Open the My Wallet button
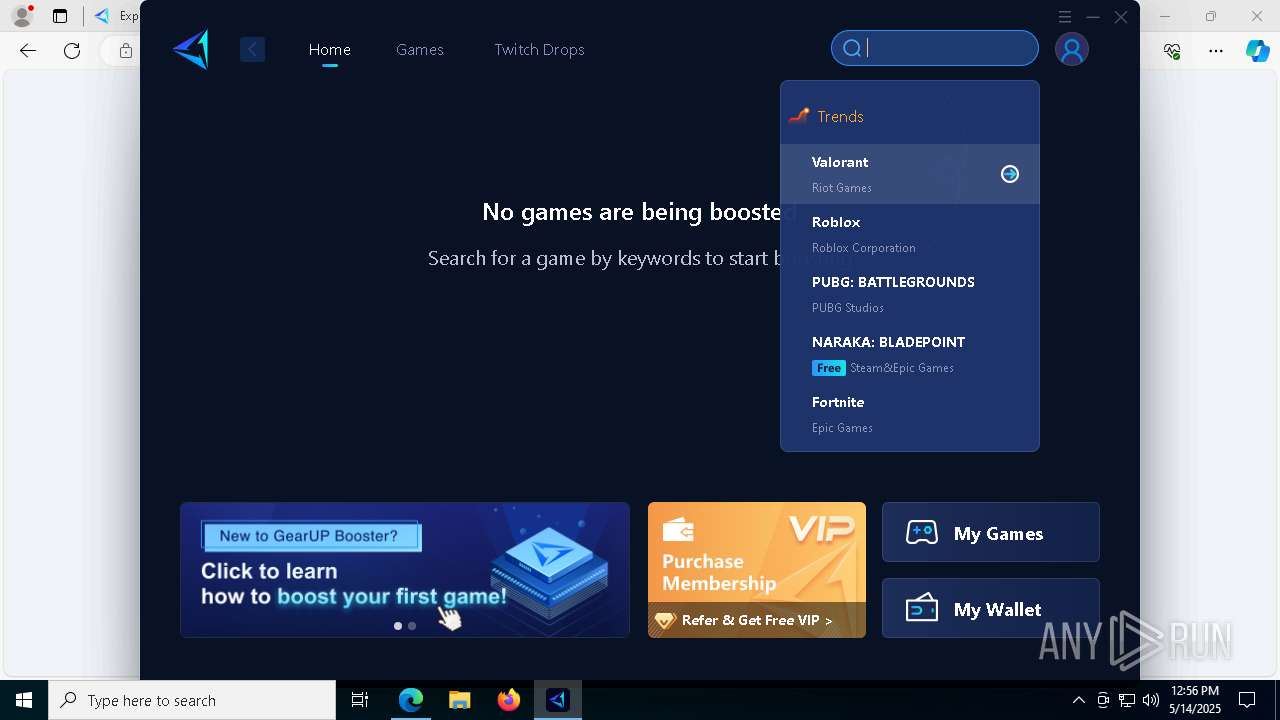Image resolution: width=1280 pixels, height=720 pixels. 991,608
